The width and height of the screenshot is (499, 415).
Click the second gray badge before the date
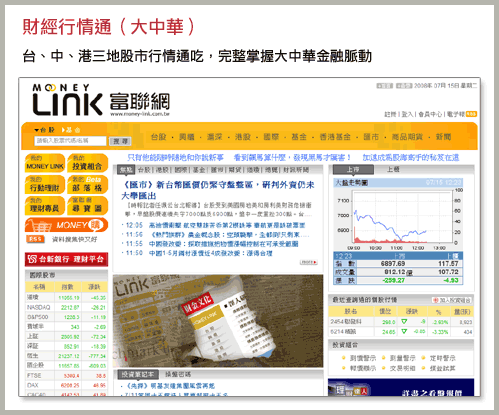point(404,86)
